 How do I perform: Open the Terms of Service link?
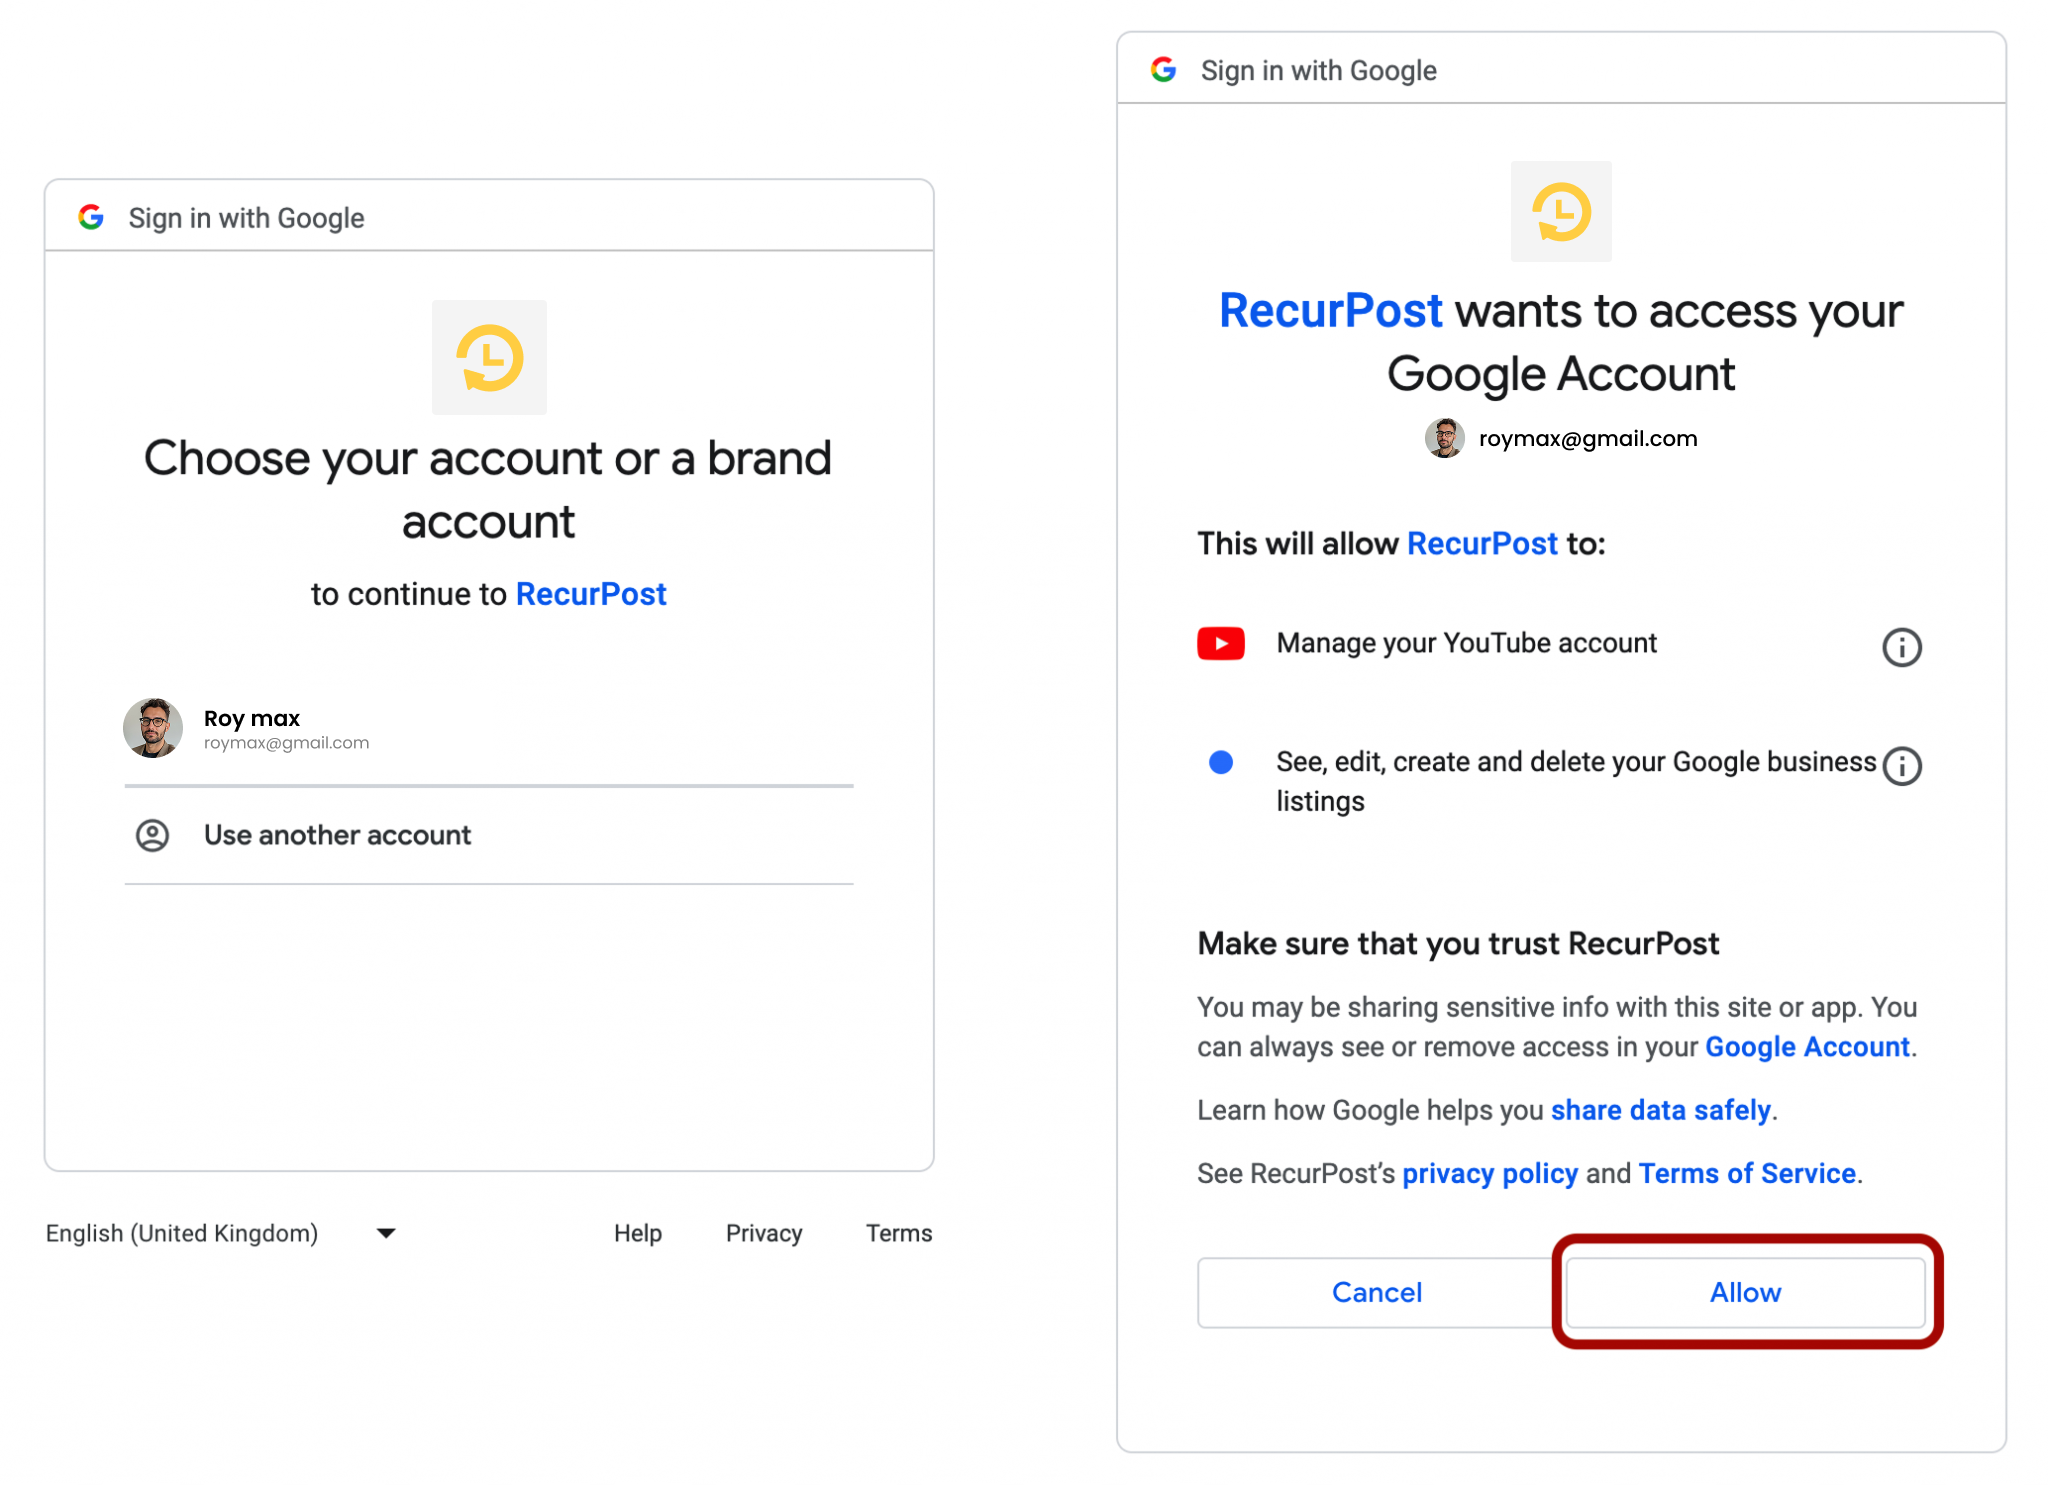tap(1747, 1173)
